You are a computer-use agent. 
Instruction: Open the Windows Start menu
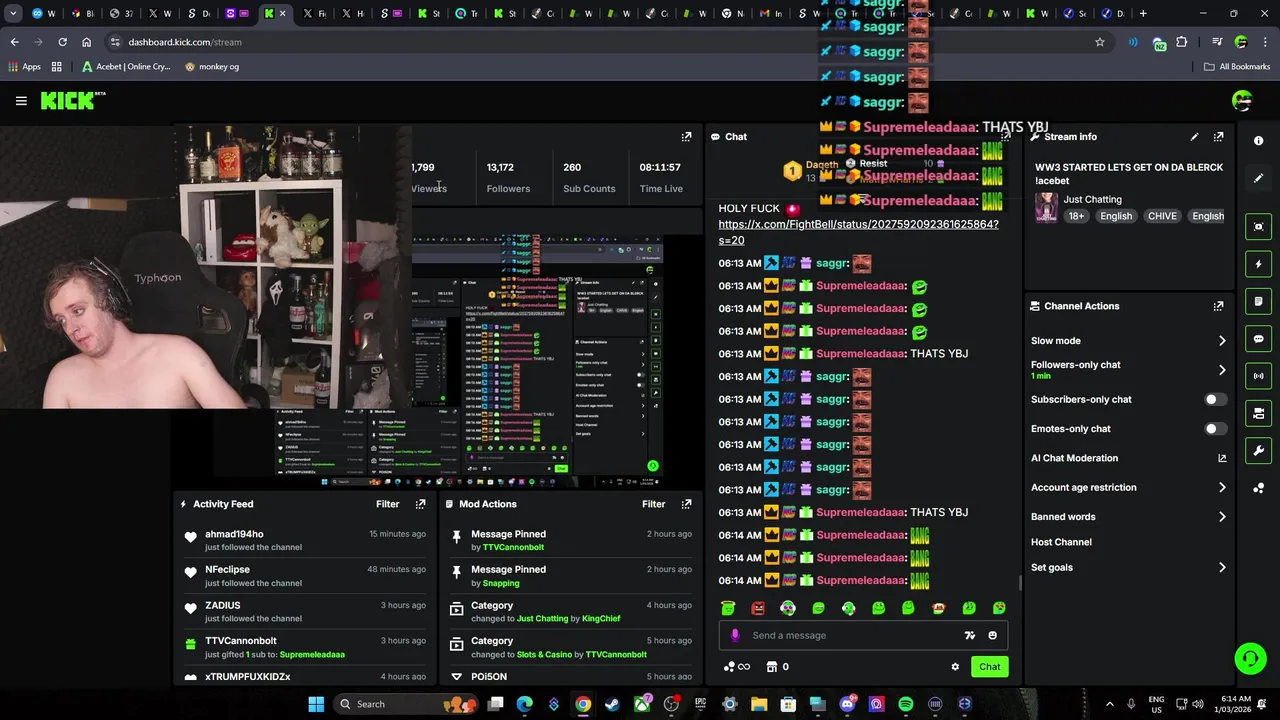point(316,704)
